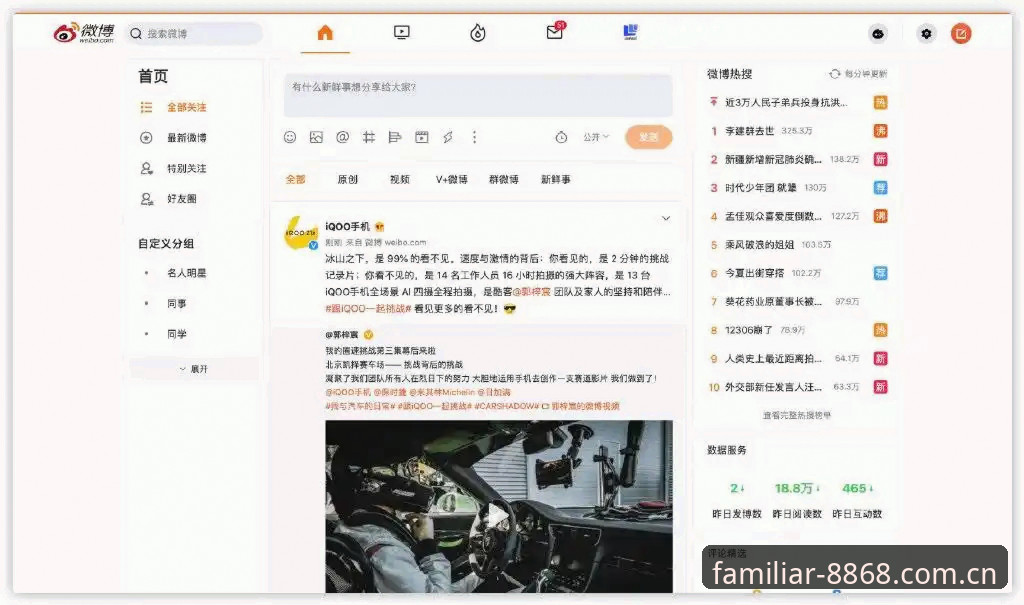Open hot search 人类史上最近距离拍...
This screenshot has width=1024, height=605.
tap(773, 359)
